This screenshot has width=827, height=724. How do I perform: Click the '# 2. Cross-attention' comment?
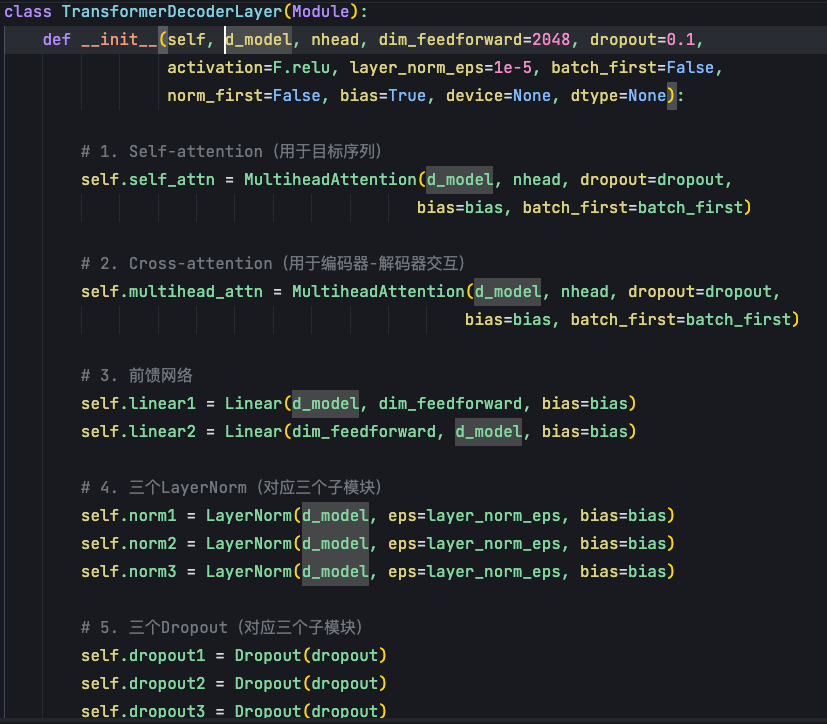[x=273, y=263]
